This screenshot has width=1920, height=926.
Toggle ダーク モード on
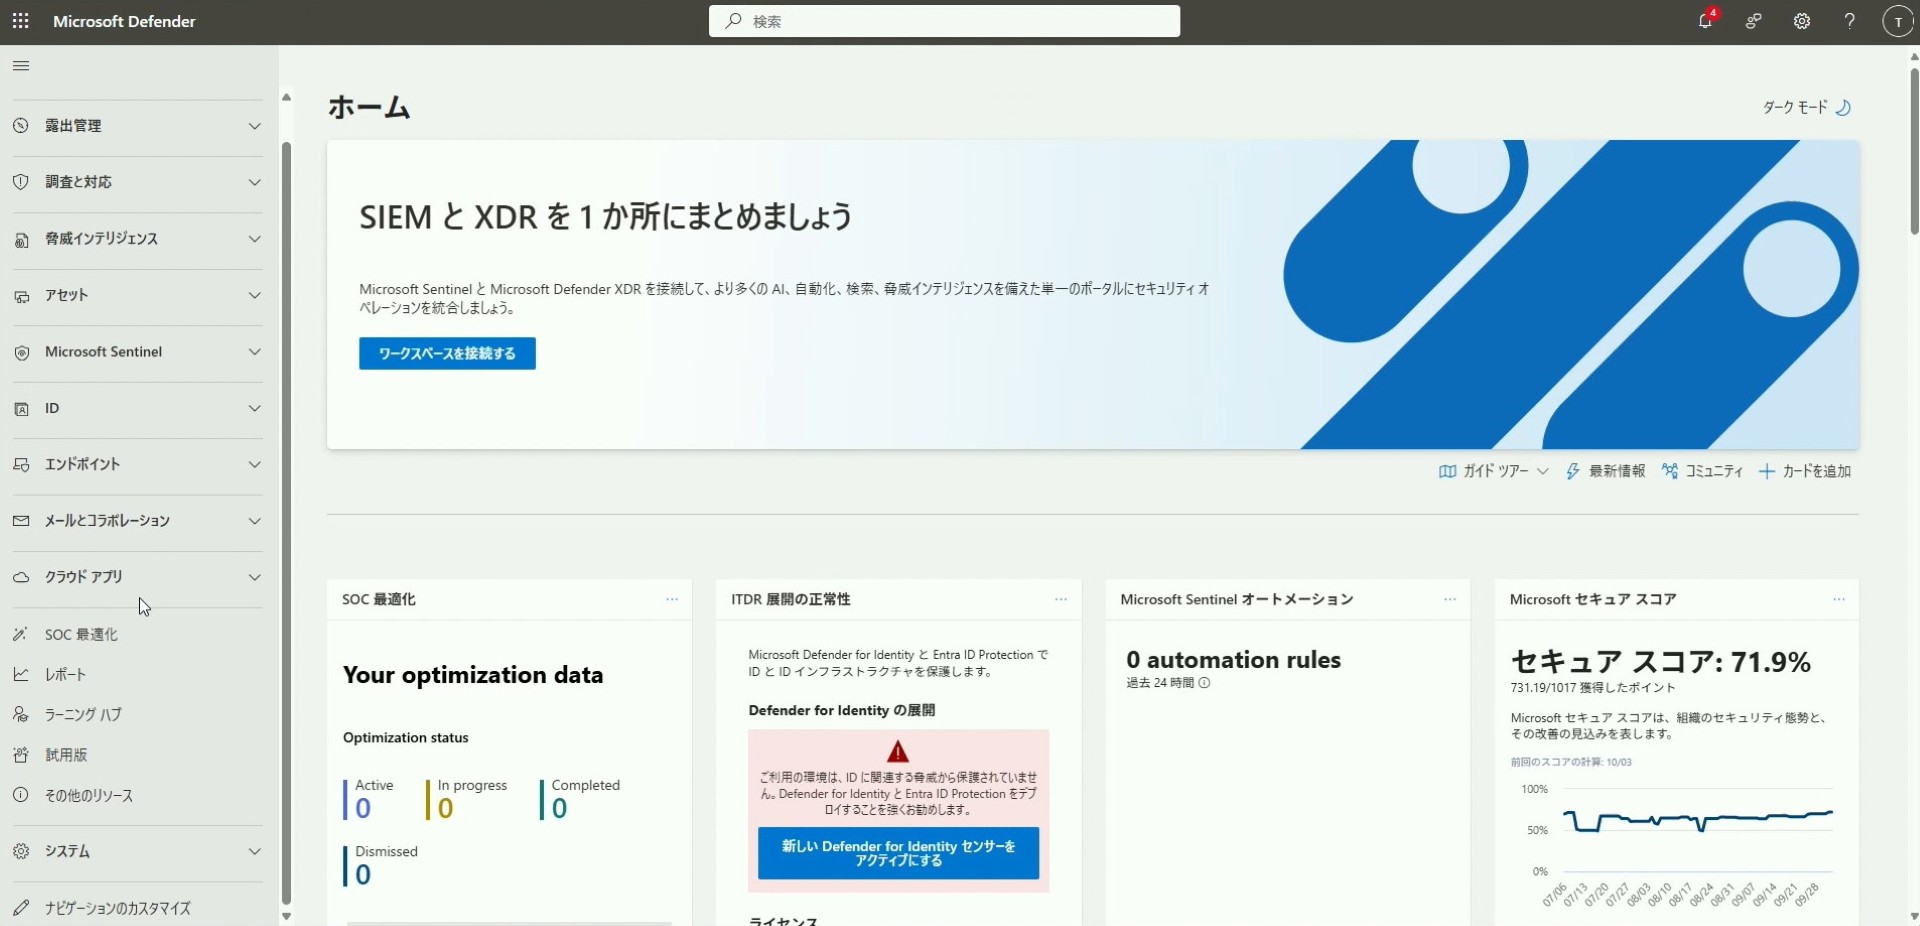click(1807, 107)
